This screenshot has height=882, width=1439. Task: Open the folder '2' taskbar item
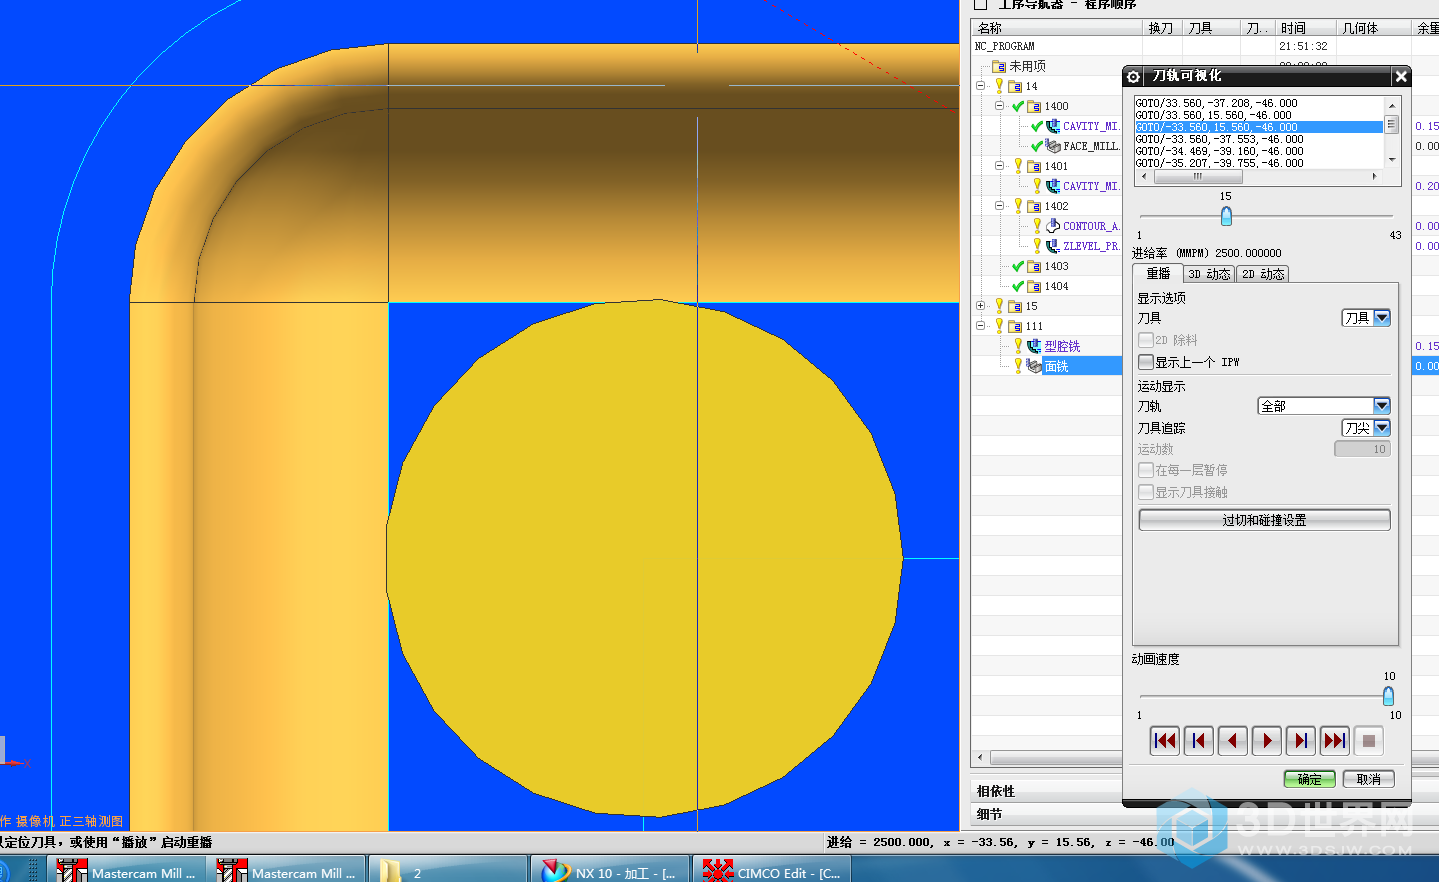pos(448,870)
